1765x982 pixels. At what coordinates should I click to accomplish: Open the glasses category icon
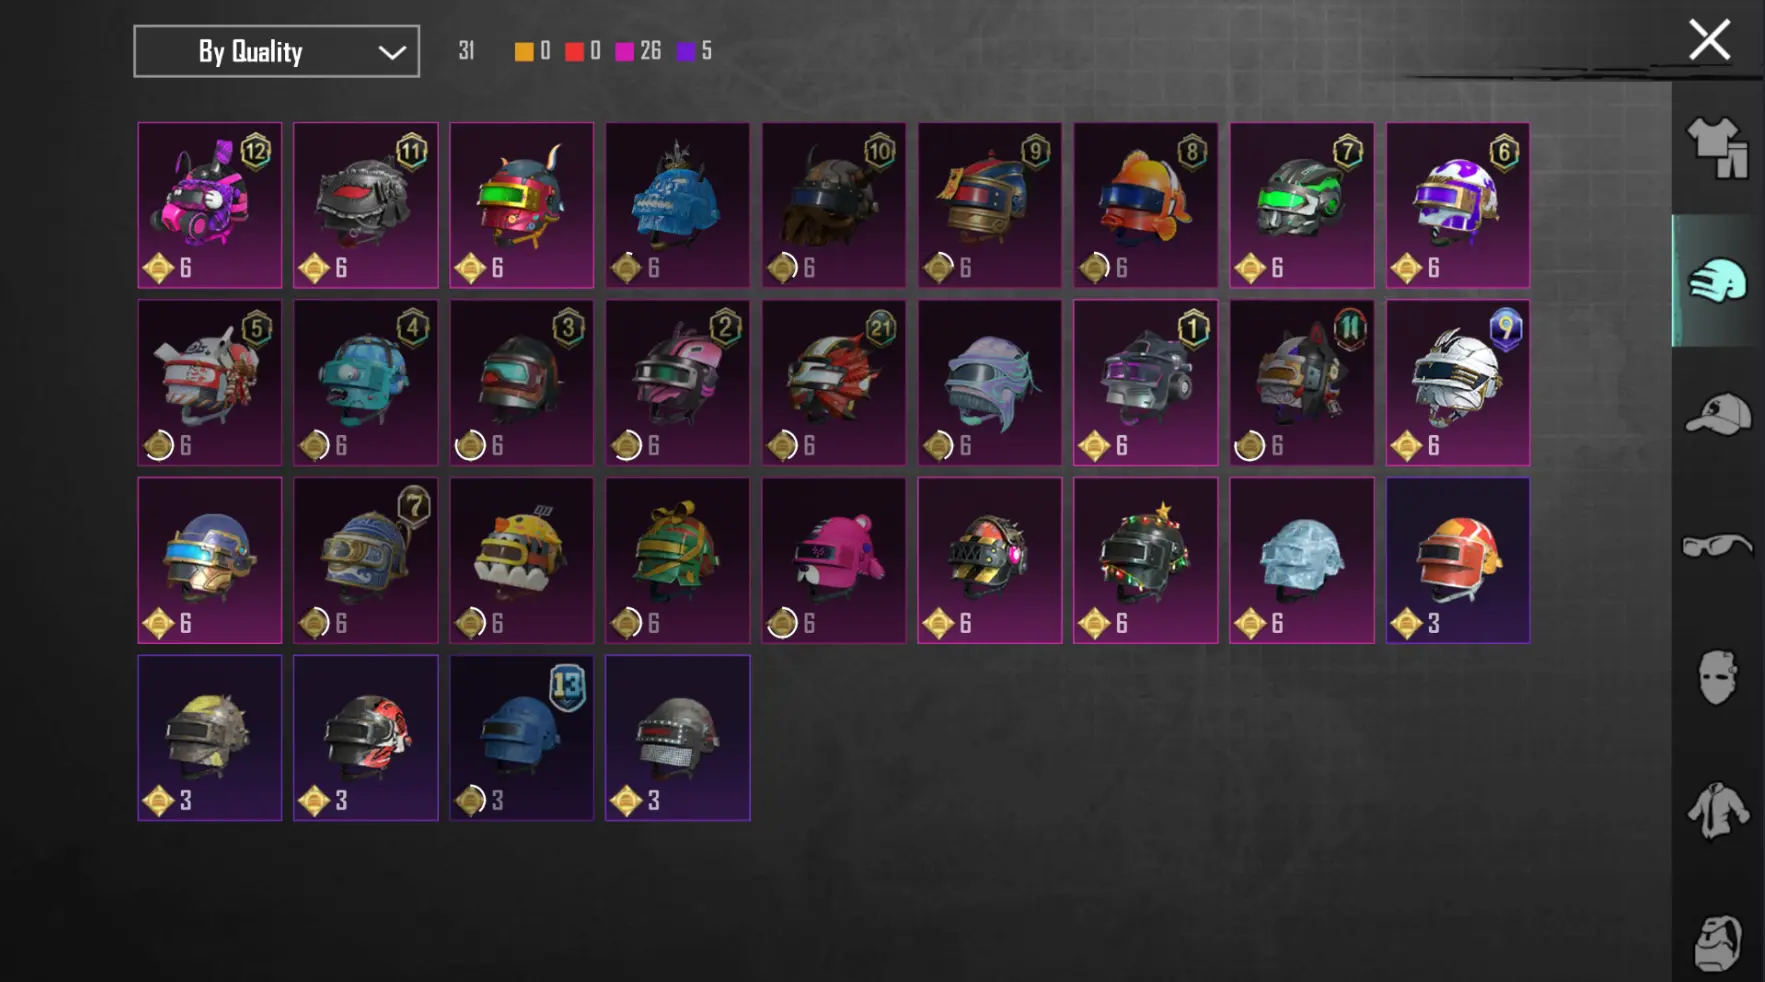point(1717,546)
